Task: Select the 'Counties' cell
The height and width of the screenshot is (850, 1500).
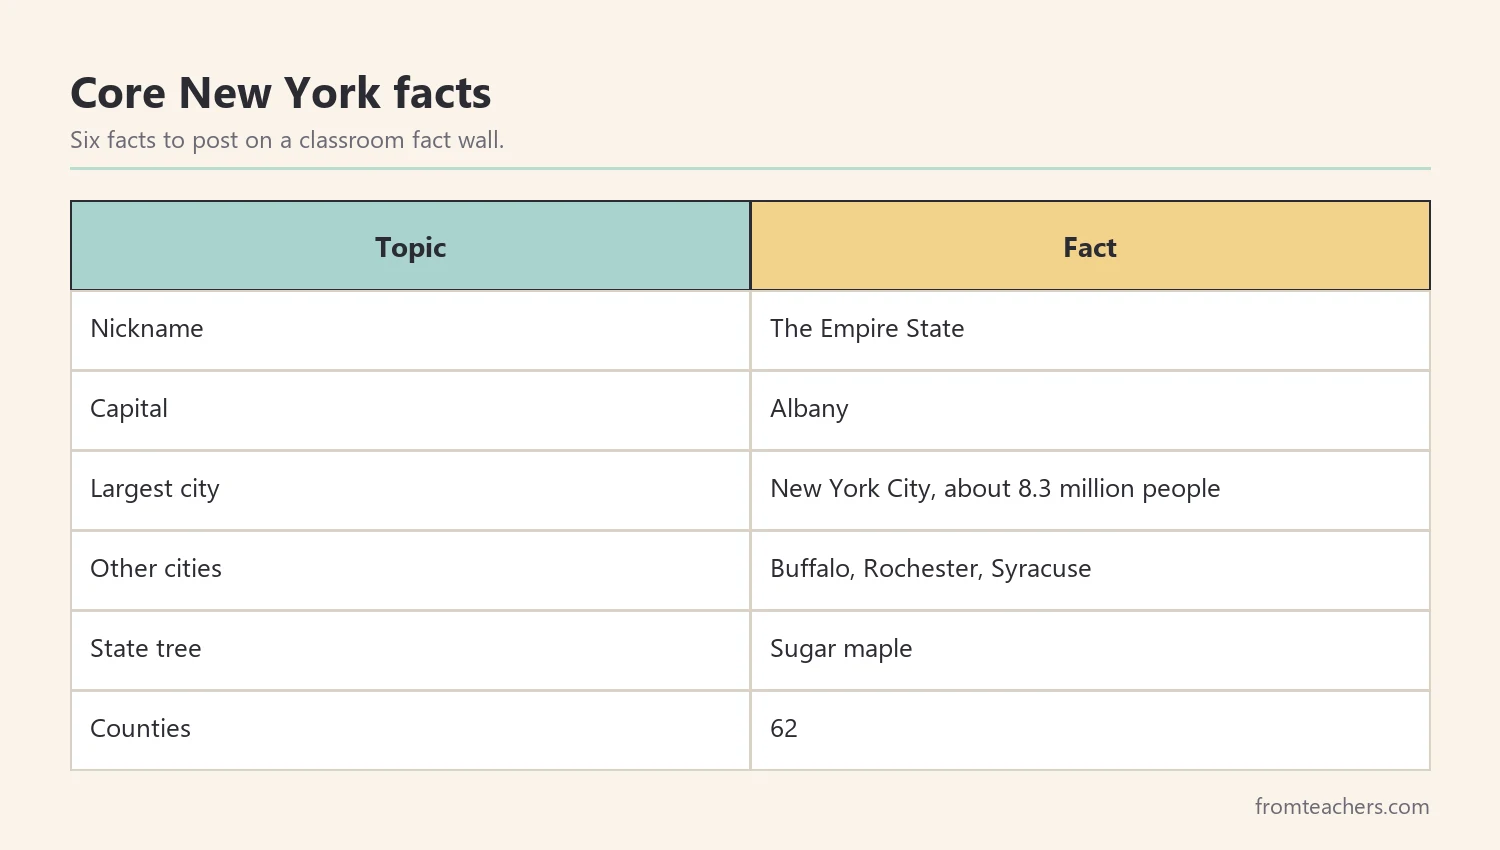Action: [x=410, y=730]
